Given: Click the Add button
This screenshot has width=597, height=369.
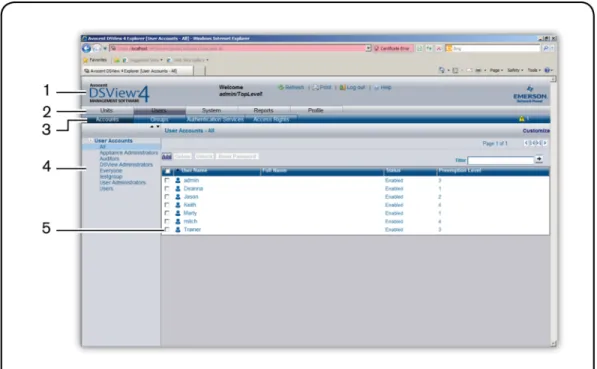Looking at the screenshot, I should (167, 157).
